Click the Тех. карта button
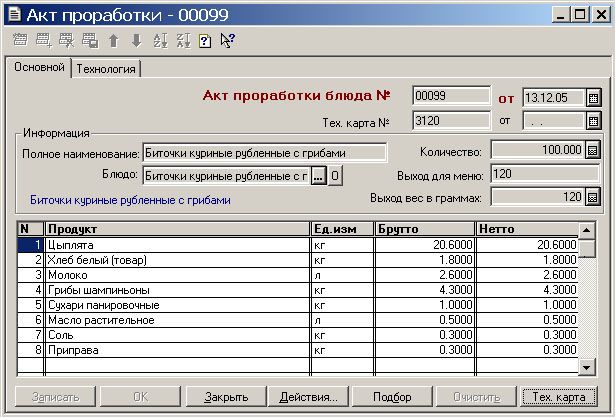Image resolution: width=615 pixels, height=420 pixels. click(x=559, y=397)
